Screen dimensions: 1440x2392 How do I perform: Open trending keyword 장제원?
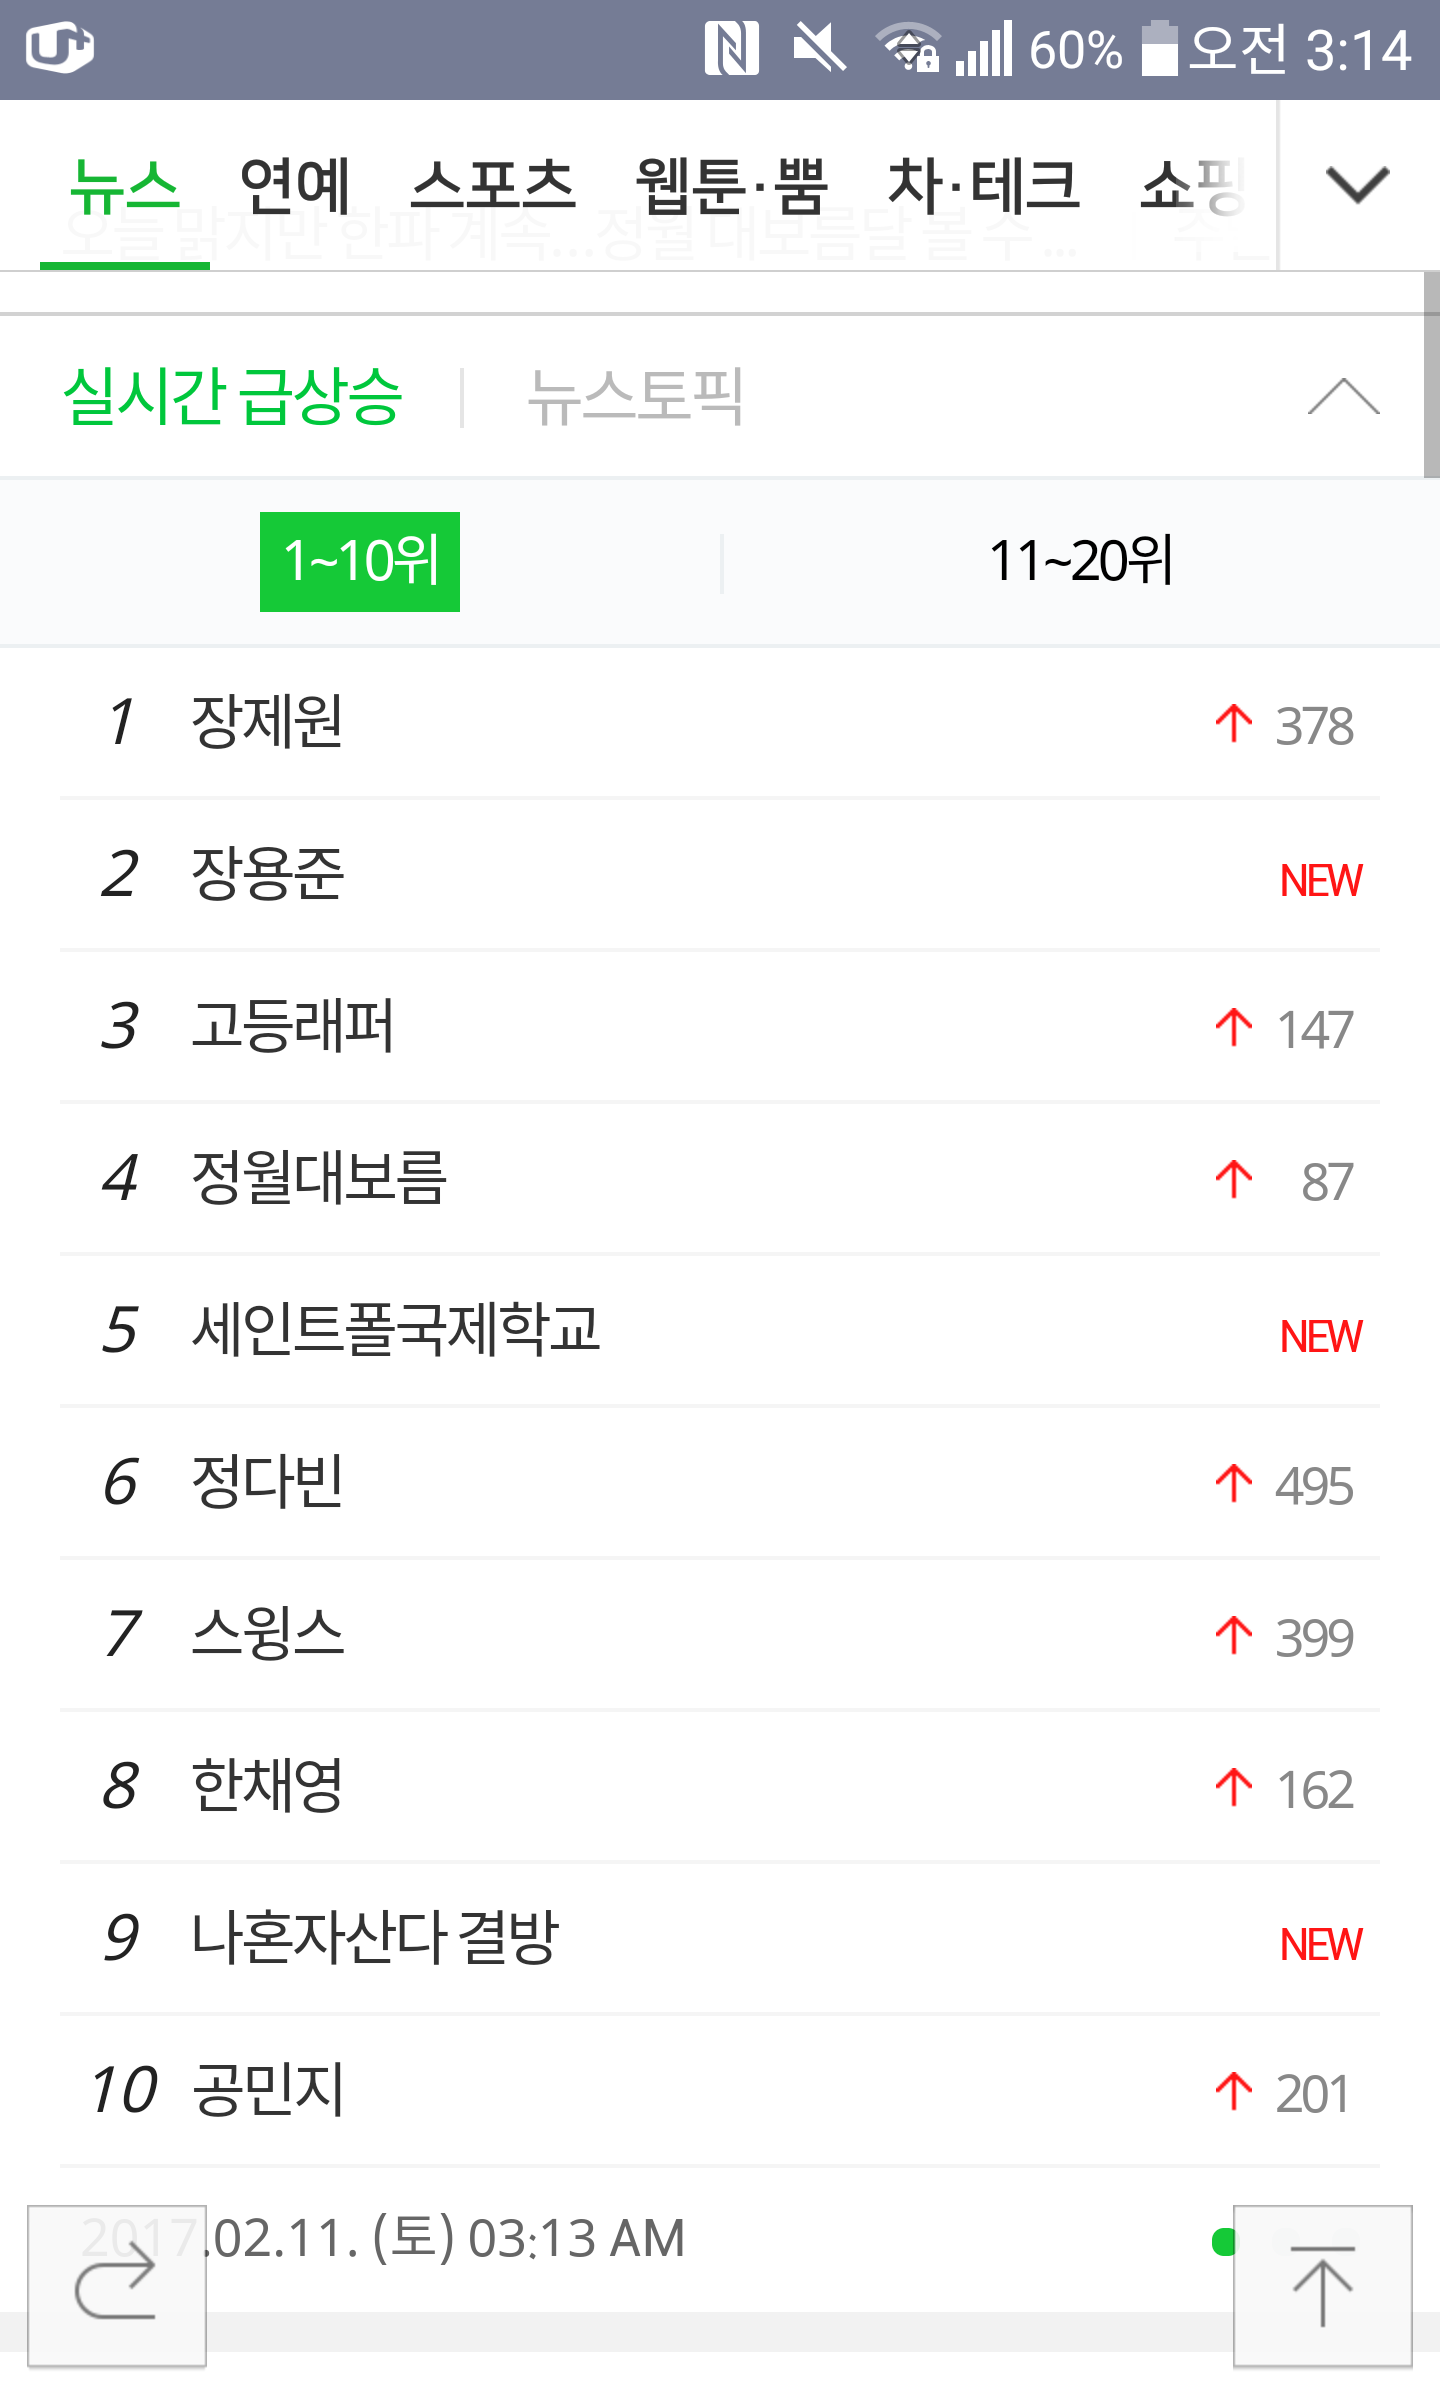(x=267, y=722)
